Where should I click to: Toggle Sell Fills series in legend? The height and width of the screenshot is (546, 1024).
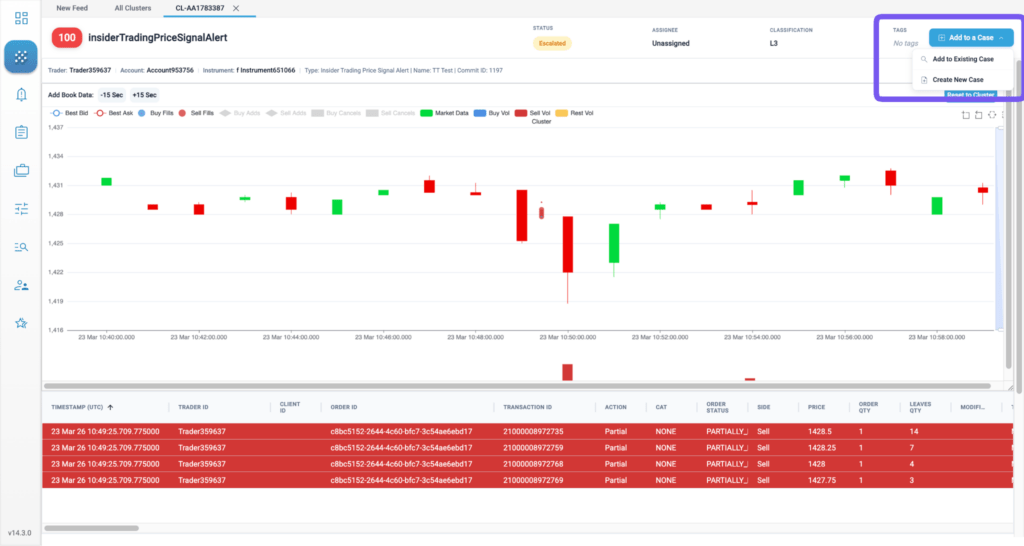[196, 113]
